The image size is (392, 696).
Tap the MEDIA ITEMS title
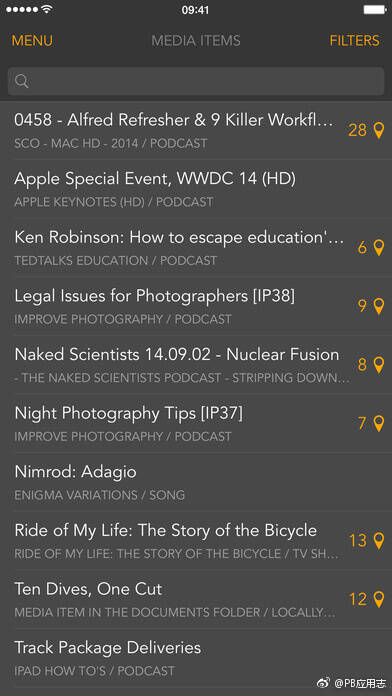(196, 41)
